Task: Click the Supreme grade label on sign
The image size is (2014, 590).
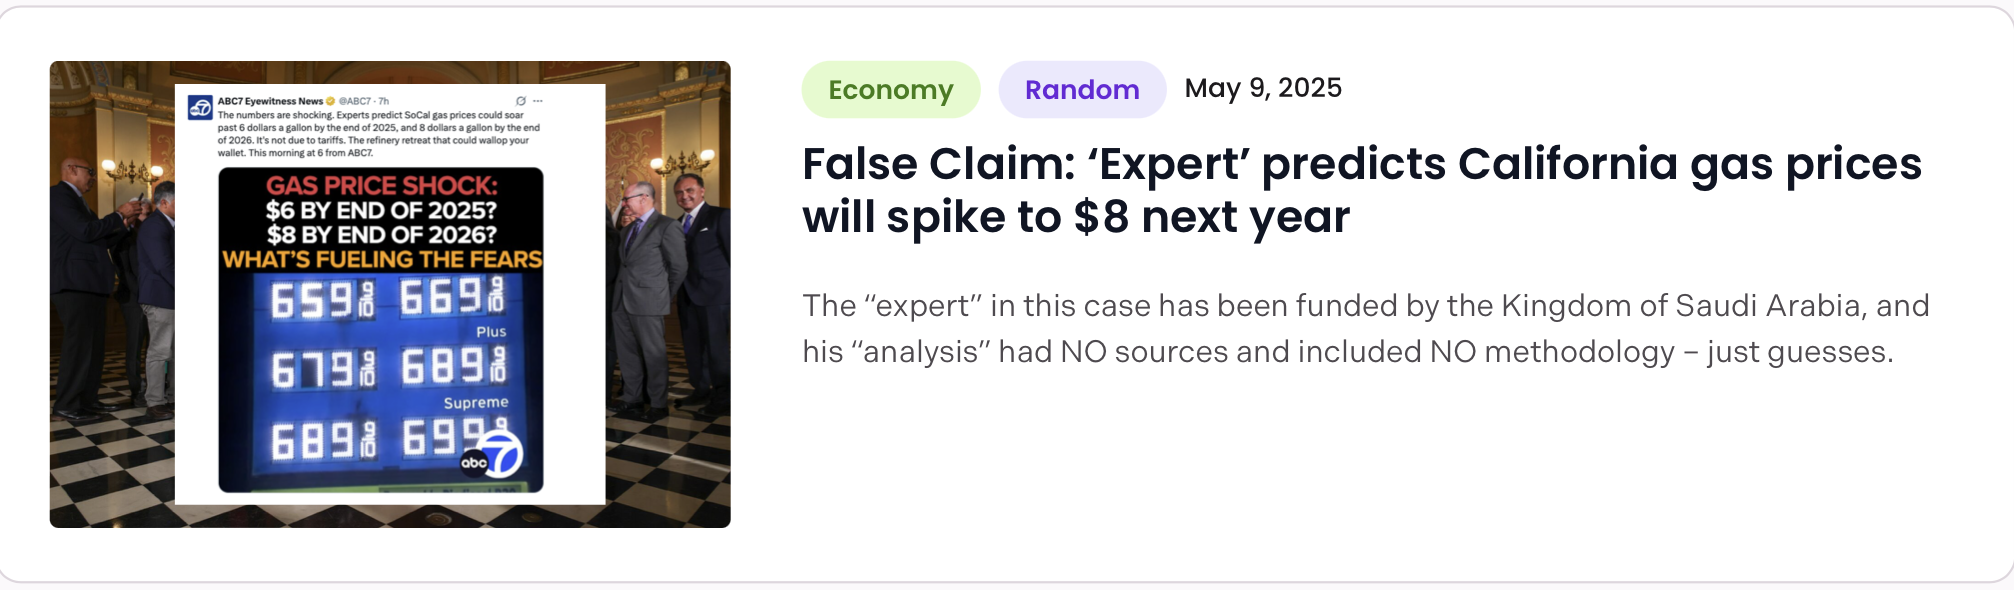Action: 476,402
